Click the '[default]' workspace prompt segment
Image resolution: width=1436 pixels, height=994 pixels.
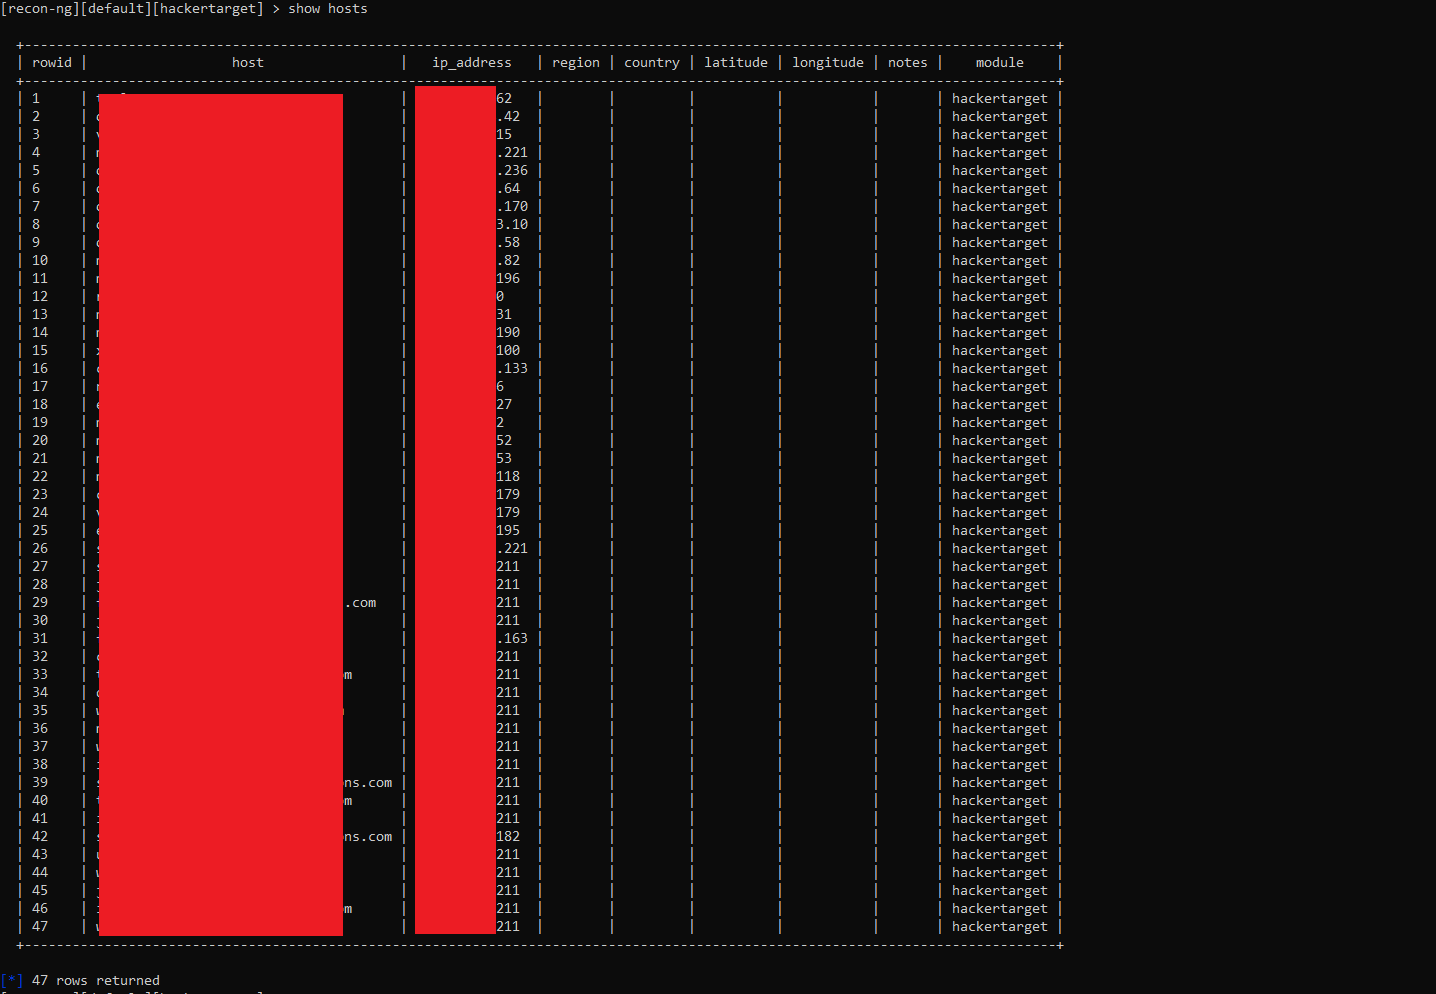pos(116,8)
